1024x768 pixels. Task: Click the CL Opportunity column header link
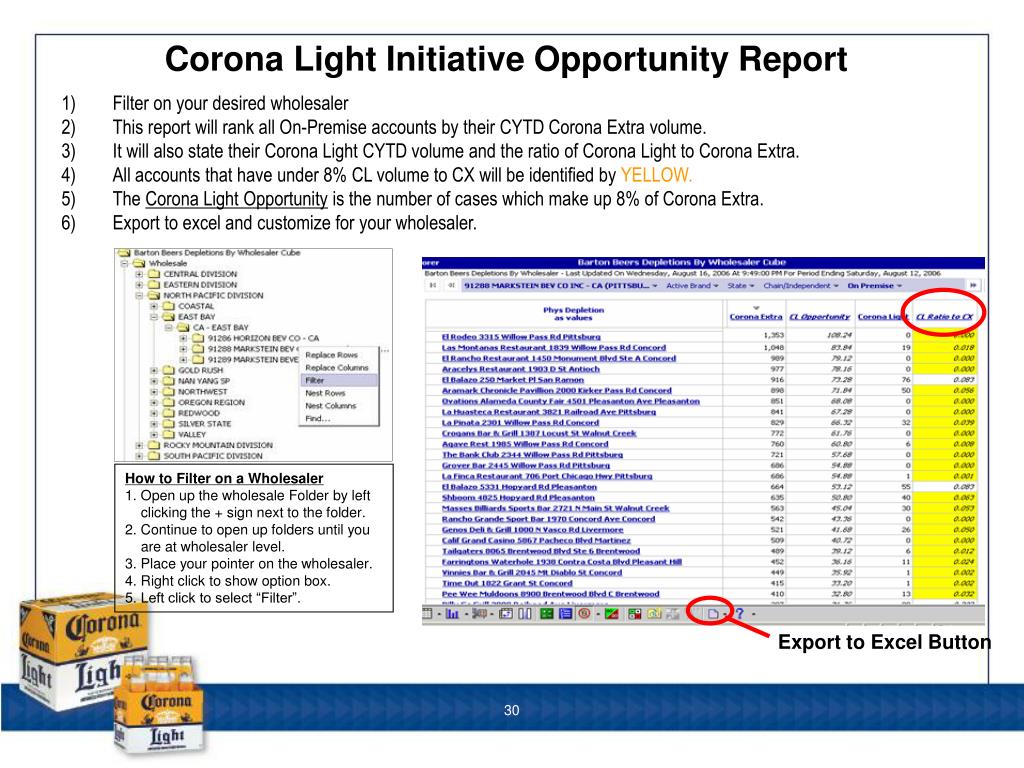820,317
